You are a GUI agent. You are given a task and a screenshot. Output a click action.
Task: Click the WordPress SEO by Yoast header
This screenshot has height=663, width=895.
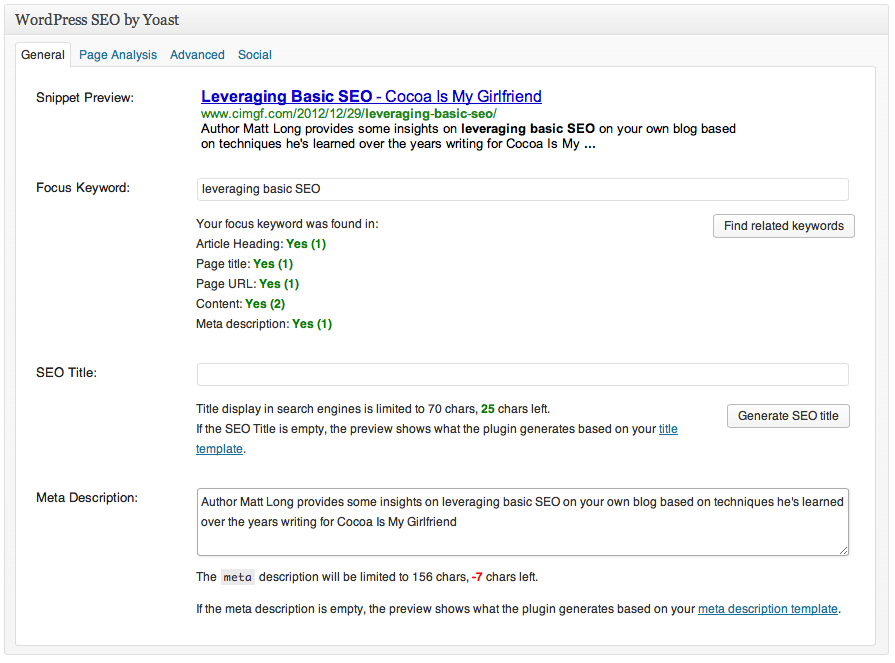[x=97, y=20]
